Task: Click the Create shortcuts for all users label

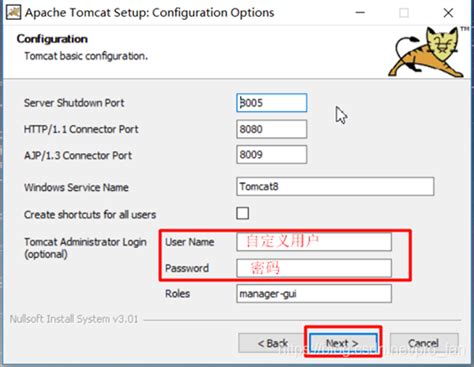Action: coord(90,215)
